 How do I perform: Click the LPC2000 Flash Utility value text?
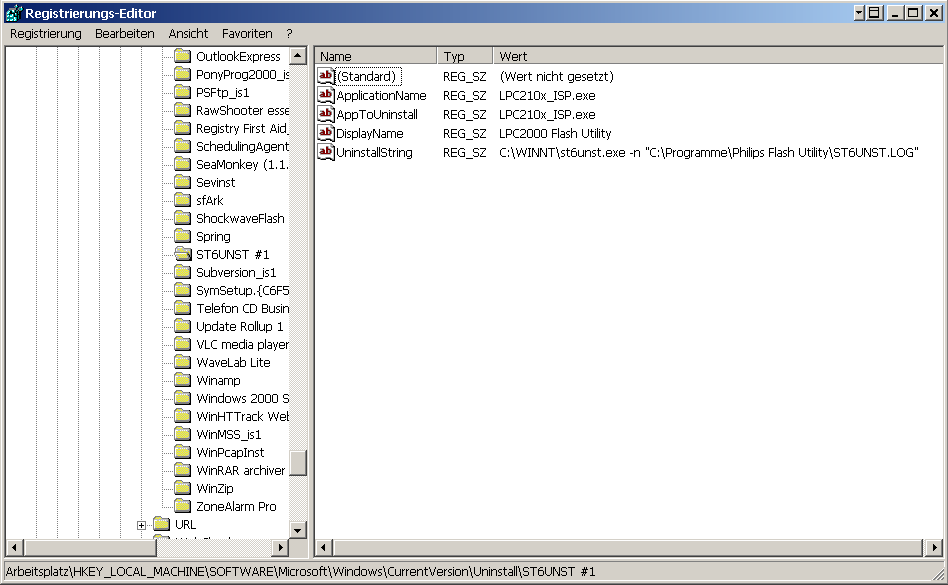coord(555,134)
